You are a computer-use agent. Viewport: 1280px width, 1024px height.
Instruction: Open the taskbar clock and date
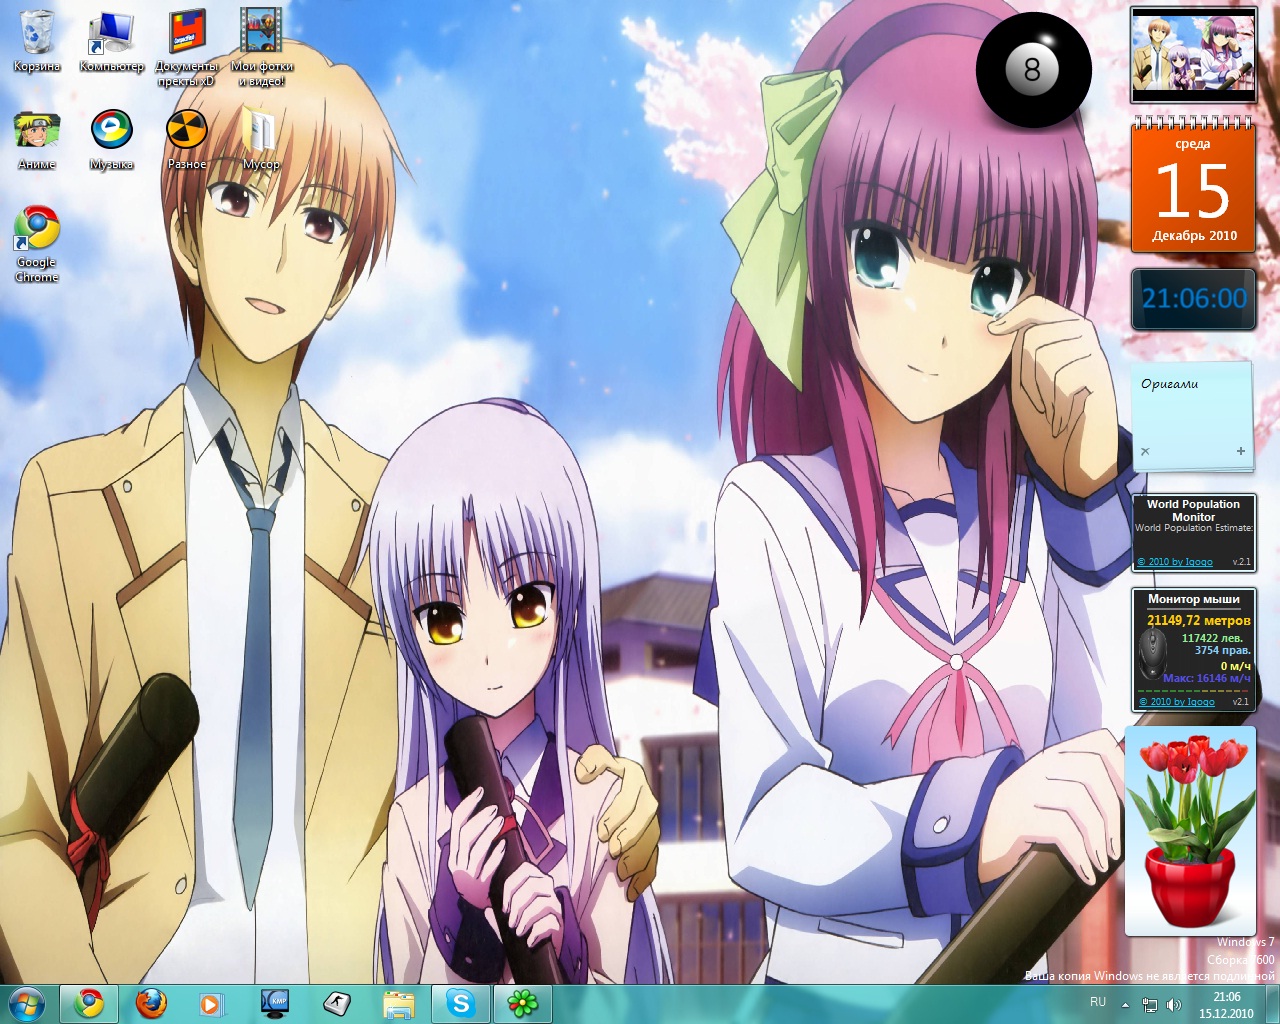[1226, 1005]
